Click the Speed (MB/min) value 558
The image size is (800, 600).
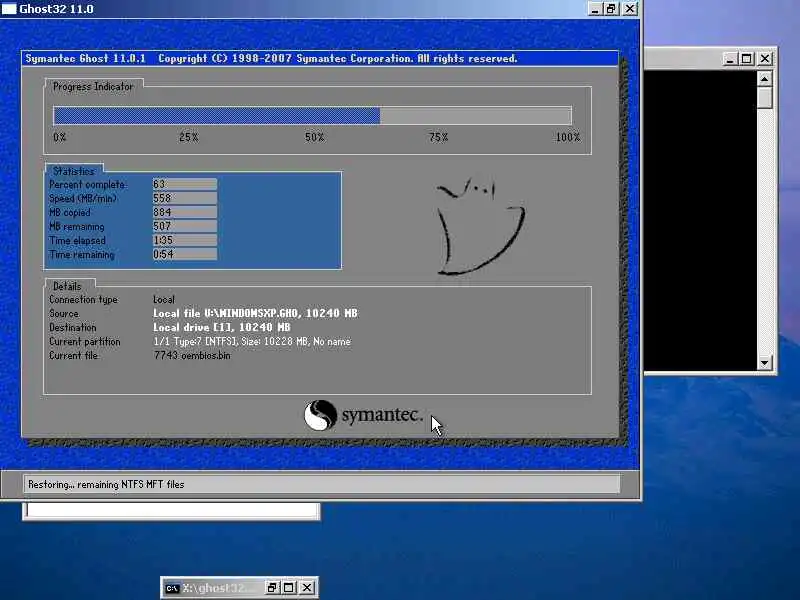[185, 198]
